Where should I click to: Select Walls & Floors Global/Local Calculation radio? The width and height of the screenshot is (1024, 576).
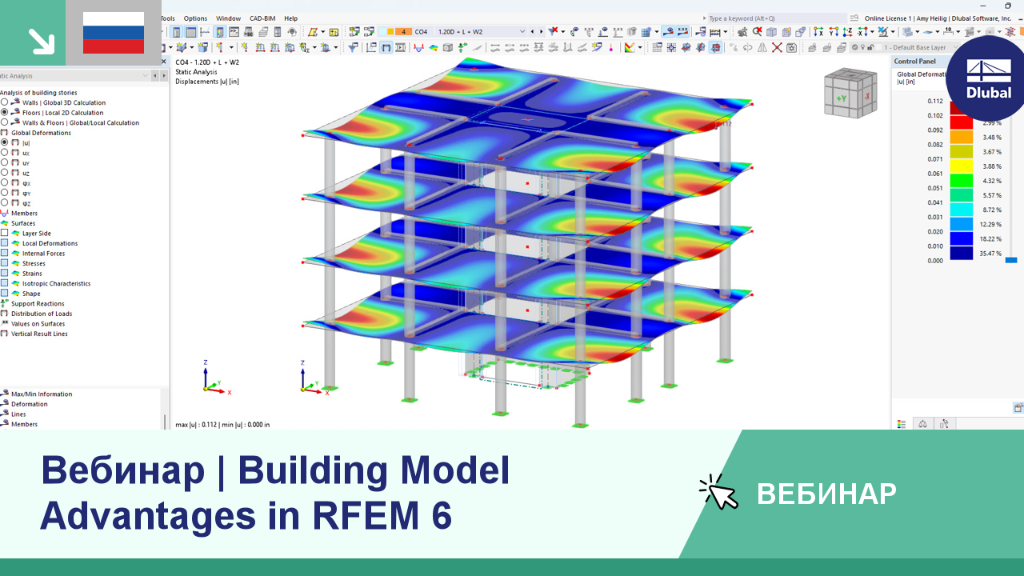tap(5, 122)
